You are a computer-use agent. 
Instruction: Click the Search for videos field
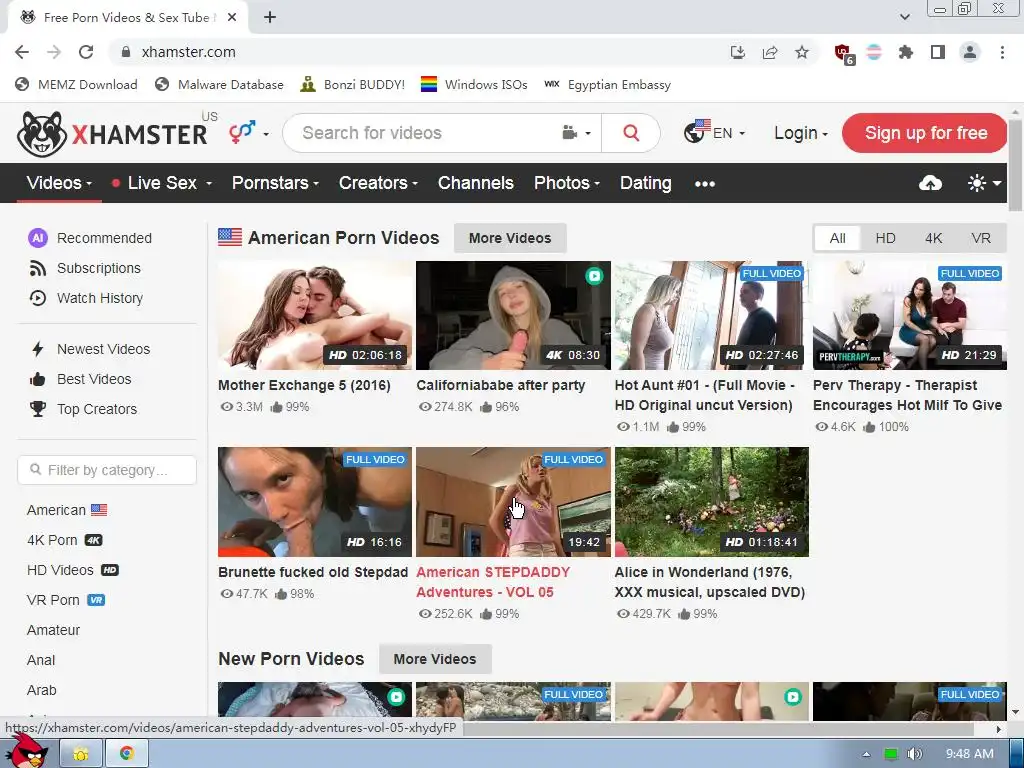click(424, 133)
